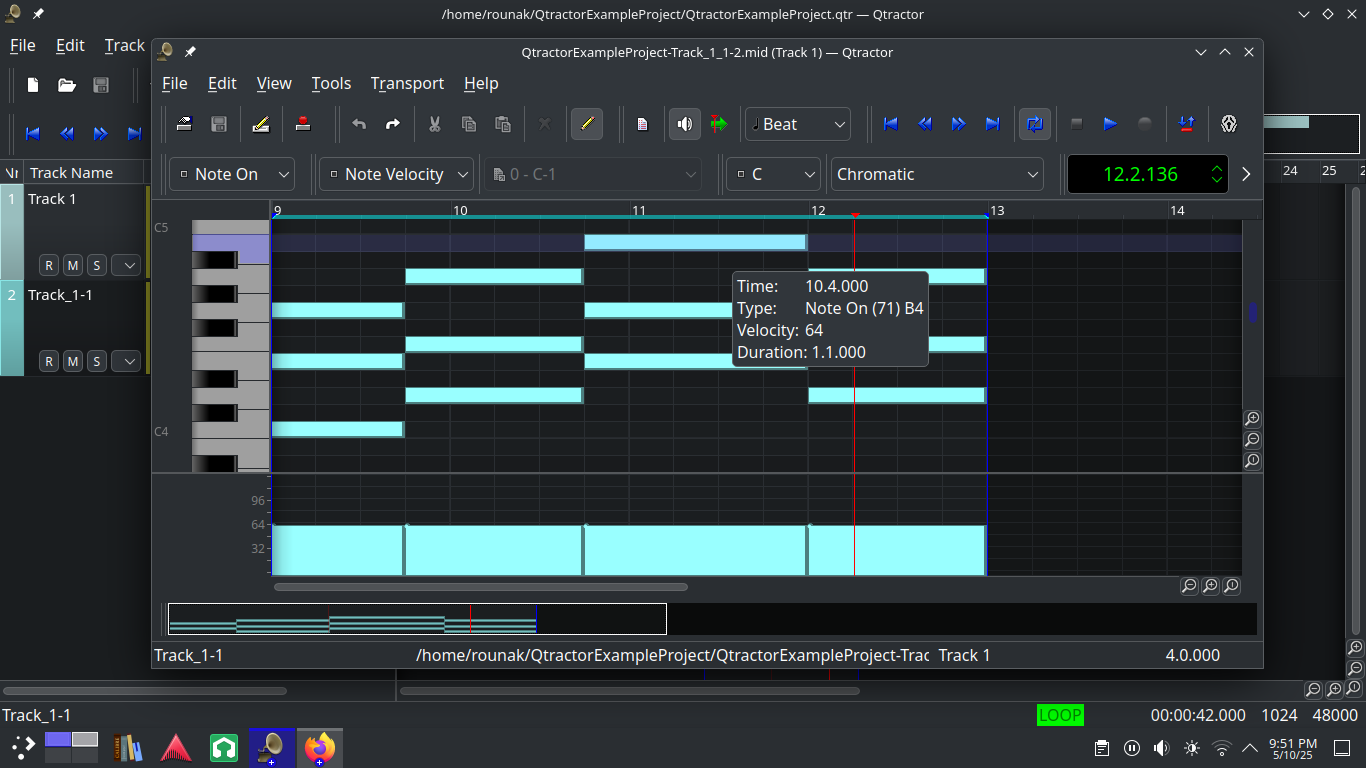Toggle the Edit Draw pencil tool
The image size is (1366, 768).
(x=587, y=124)
